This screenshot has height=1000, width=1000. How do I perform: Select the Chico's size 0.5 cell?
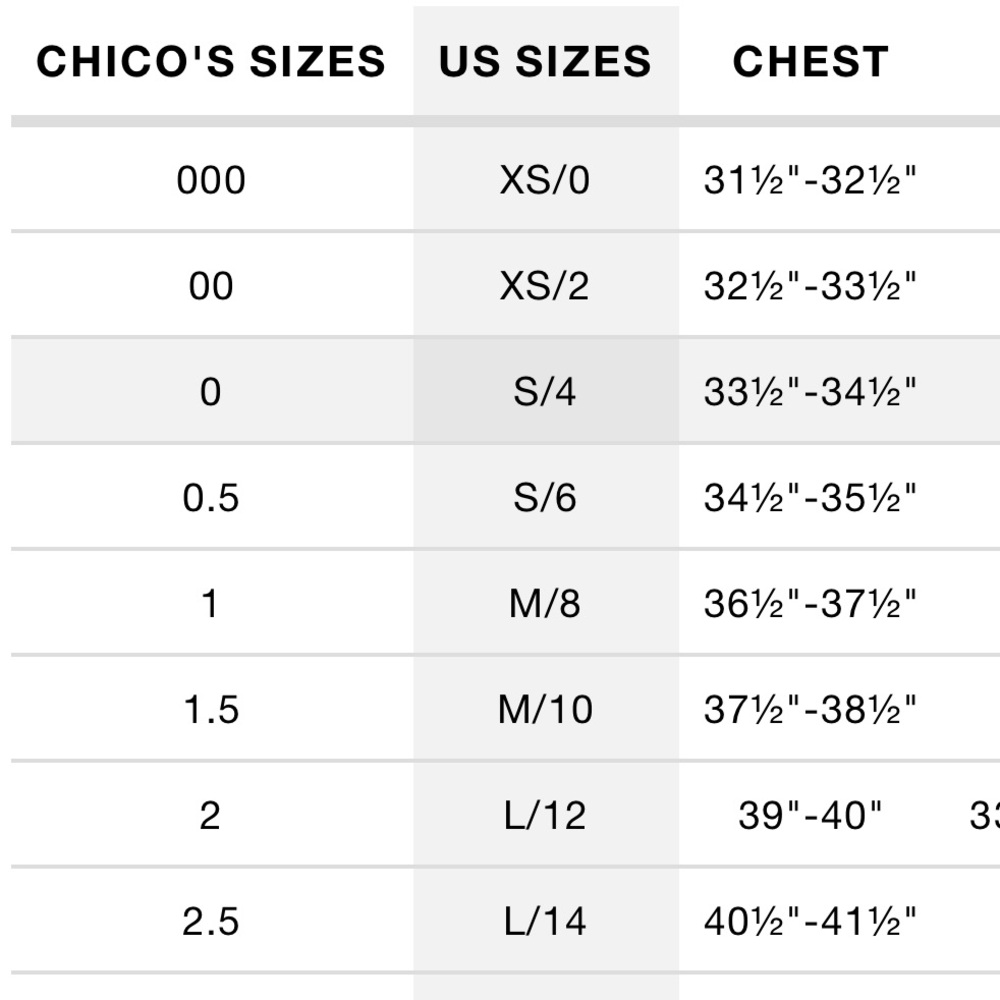tap(211, 497)
